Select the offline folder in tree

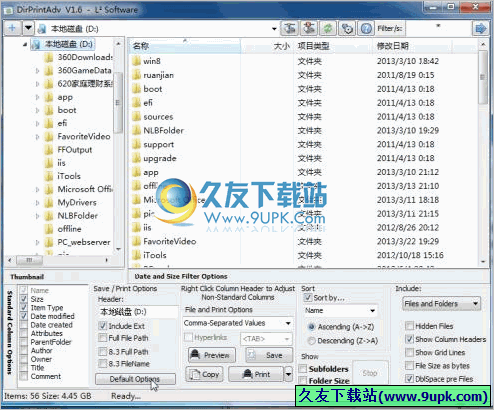69,229
